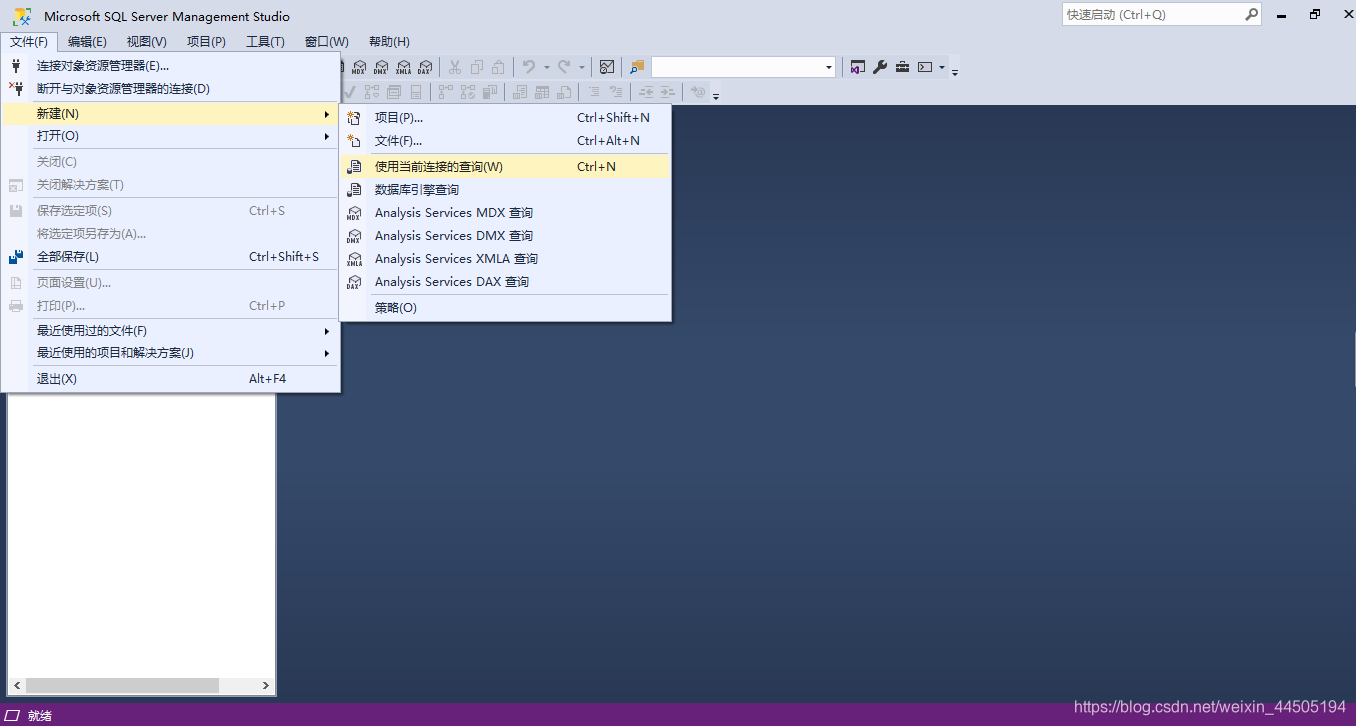Open the toolbar search combo box dropdown arrow
1356x726 pixels.
[x=829, y=68]
